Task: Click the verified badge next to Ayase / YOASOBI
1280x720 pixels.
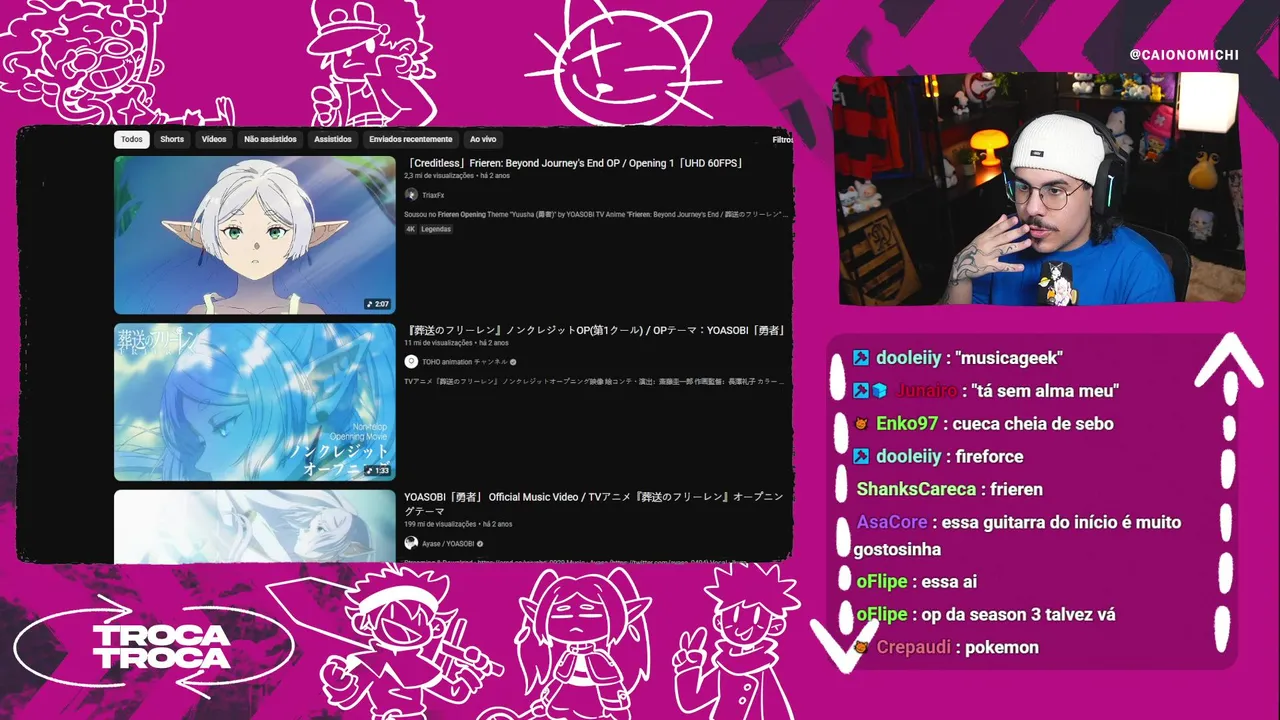Action: [x=480, y=544]
